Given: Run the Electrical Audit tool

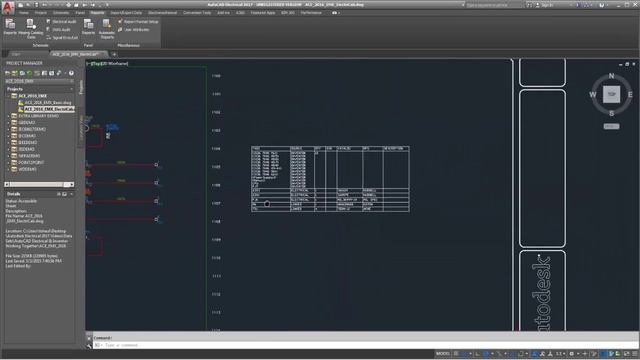Looking at the screenshot, I should click(x=62, y=21).
